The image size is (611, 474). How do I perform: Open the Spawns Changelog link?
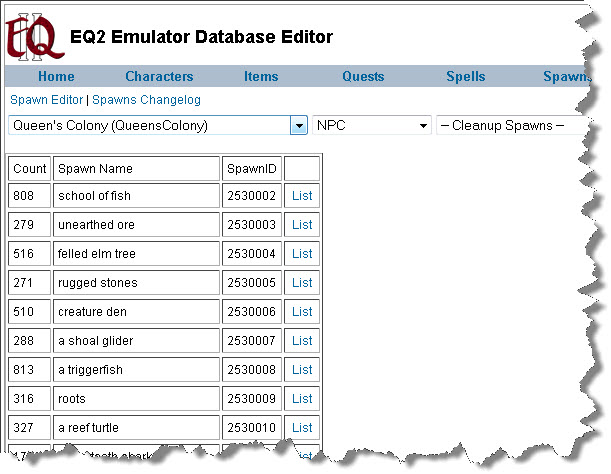tap(146, 100)
